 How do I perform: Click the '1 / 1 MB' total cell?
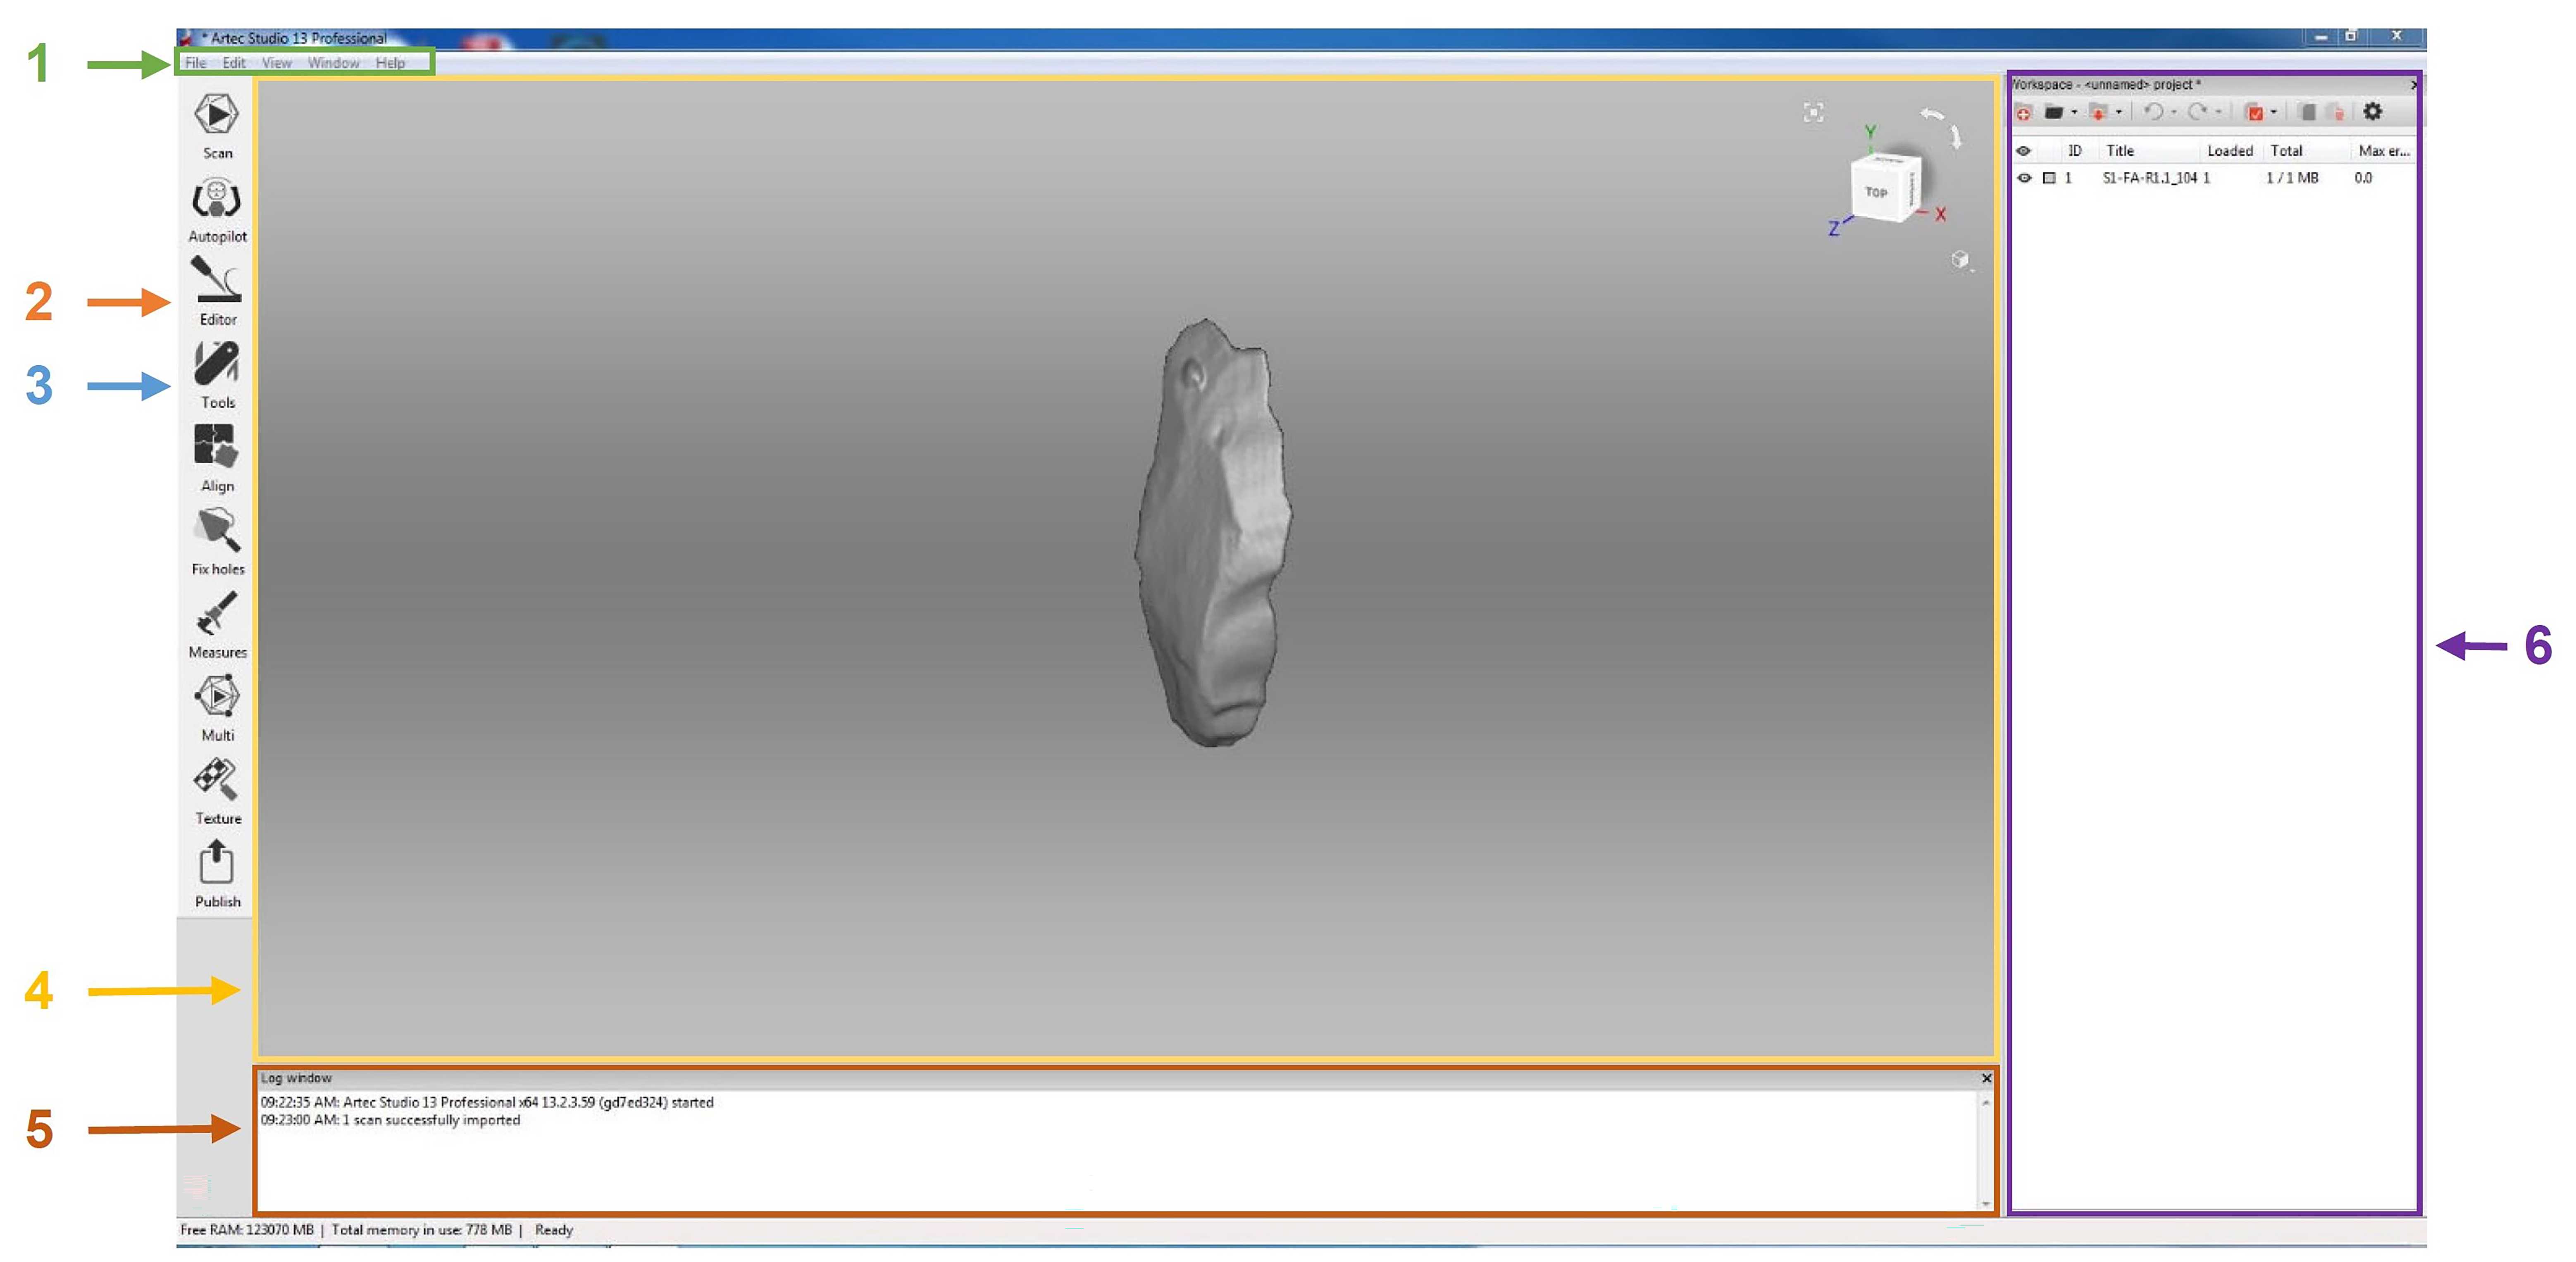2292,178
